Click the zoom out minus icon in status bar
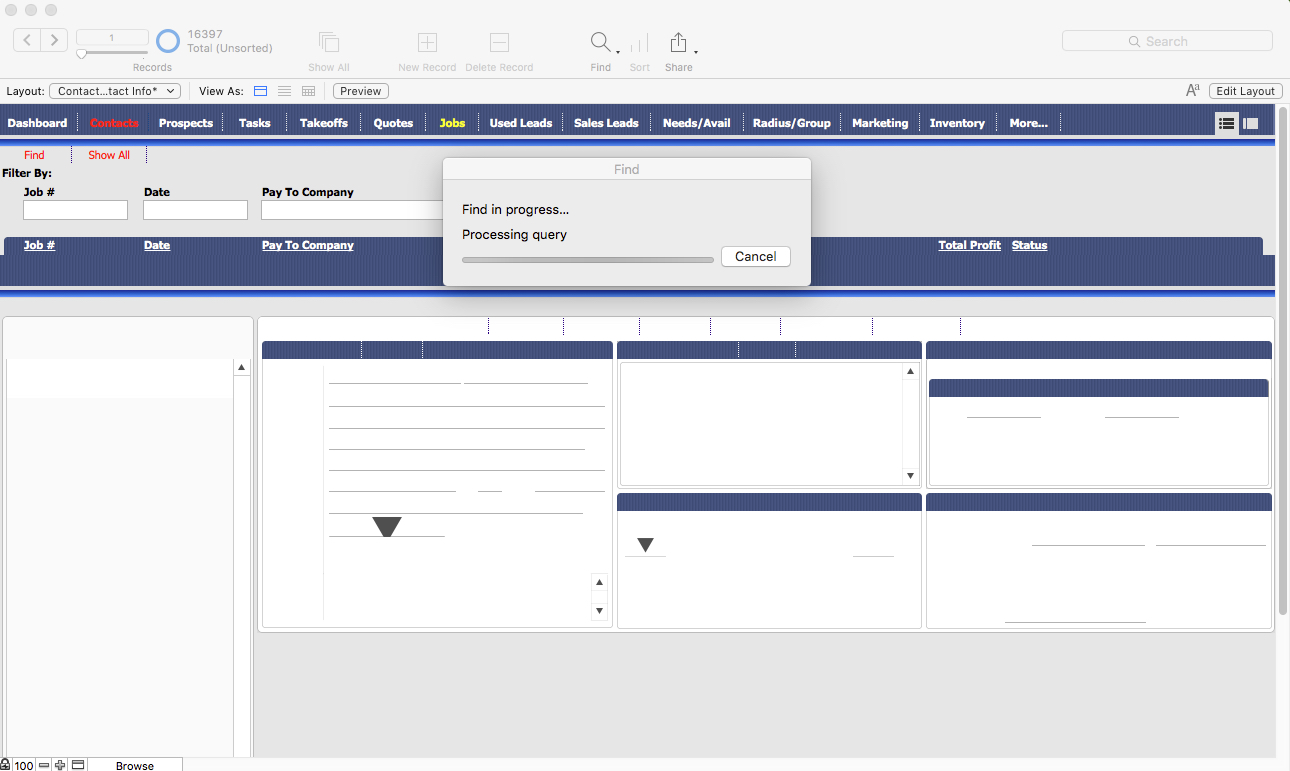 (x=44, y=764)
